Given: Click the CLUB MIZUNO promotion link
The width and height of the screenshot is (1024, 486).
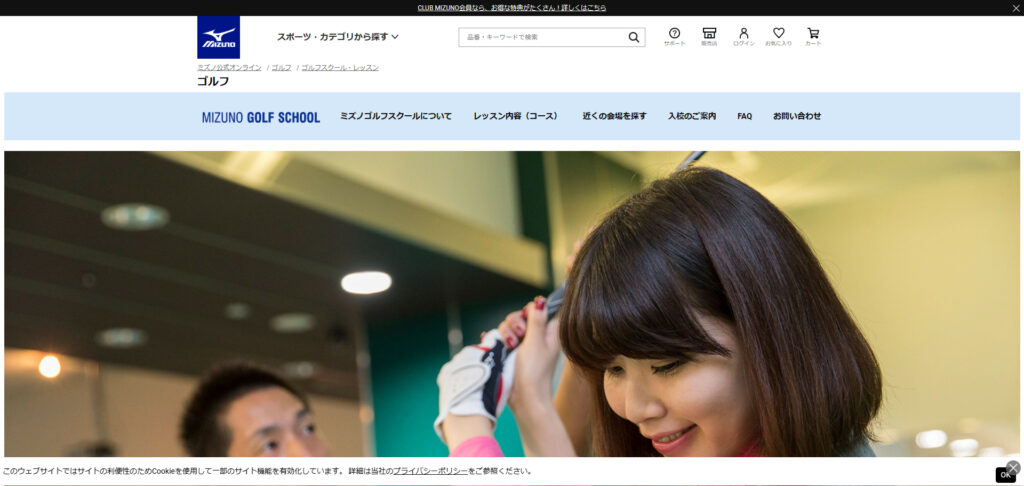Looking at the screenshot, I should (x=511, y=8).
